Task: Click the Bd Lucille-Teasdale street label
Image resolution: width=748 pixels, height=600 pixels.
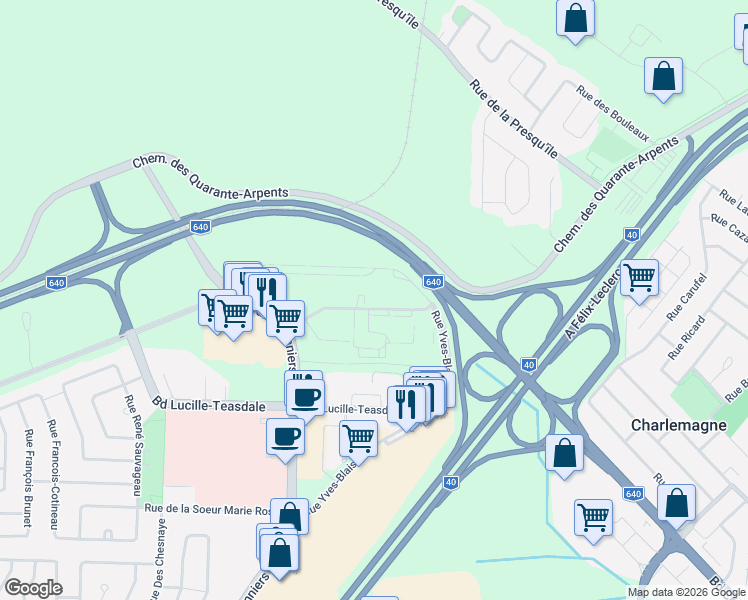Action: click(209, 405)
